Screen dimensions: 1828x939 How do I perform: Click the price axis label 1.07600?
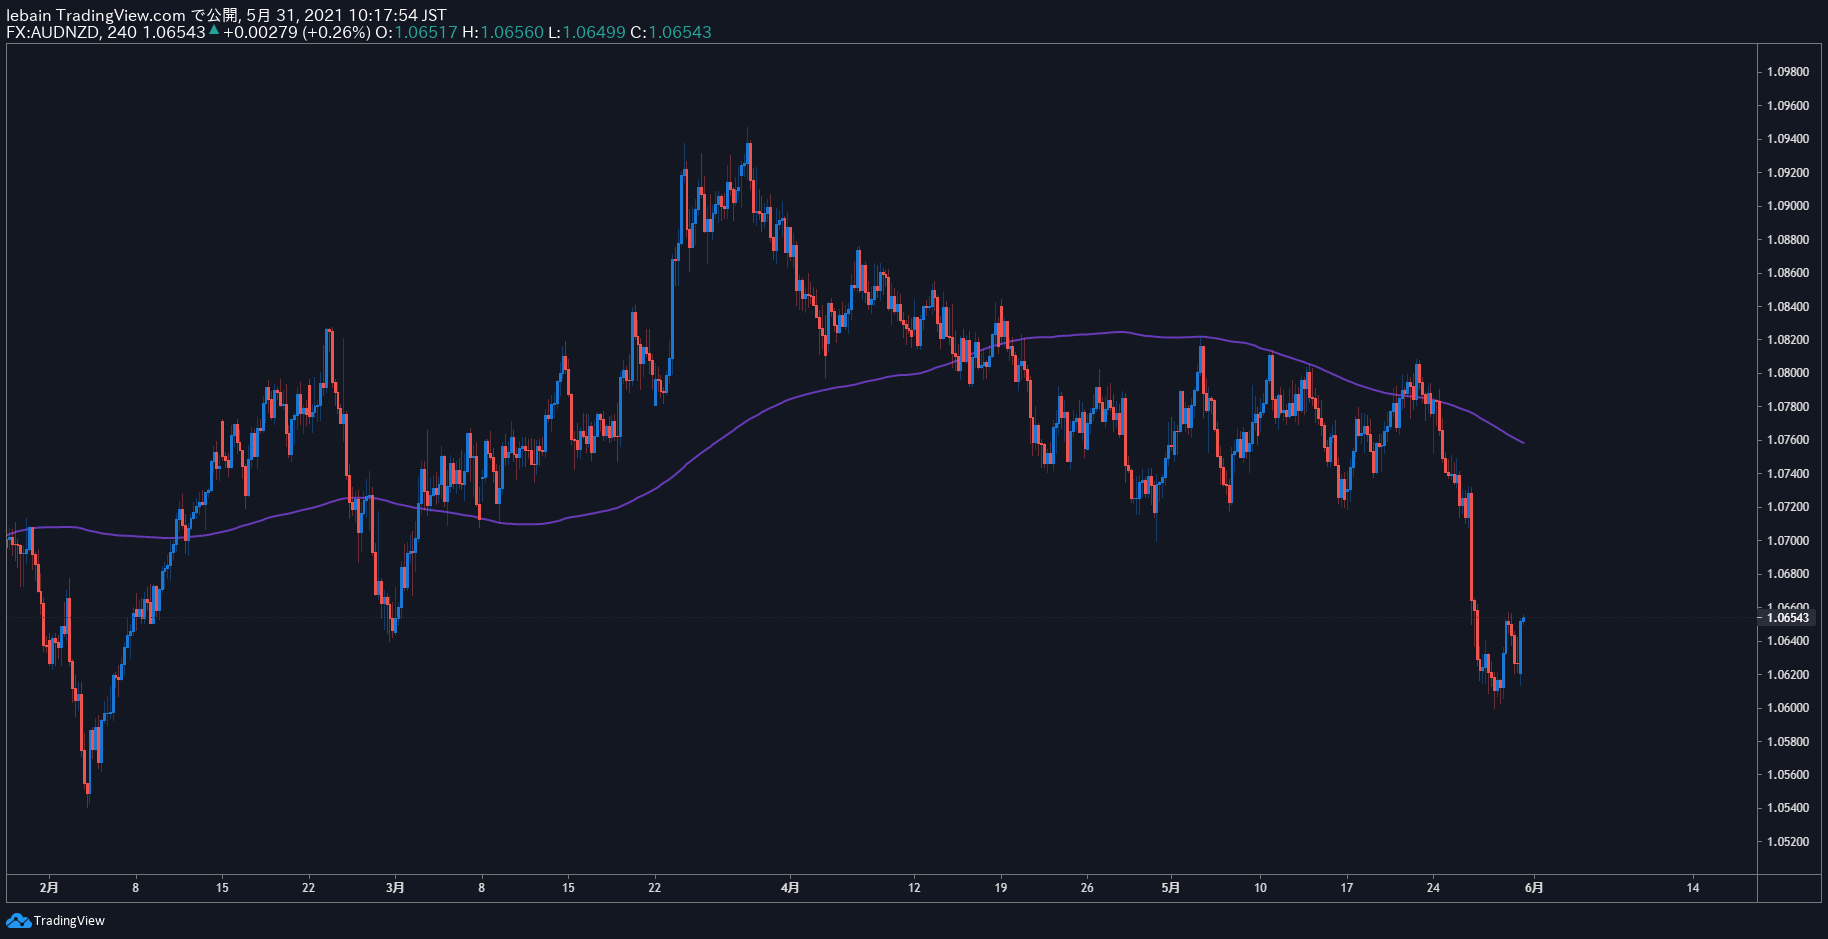pos(1788,440)
